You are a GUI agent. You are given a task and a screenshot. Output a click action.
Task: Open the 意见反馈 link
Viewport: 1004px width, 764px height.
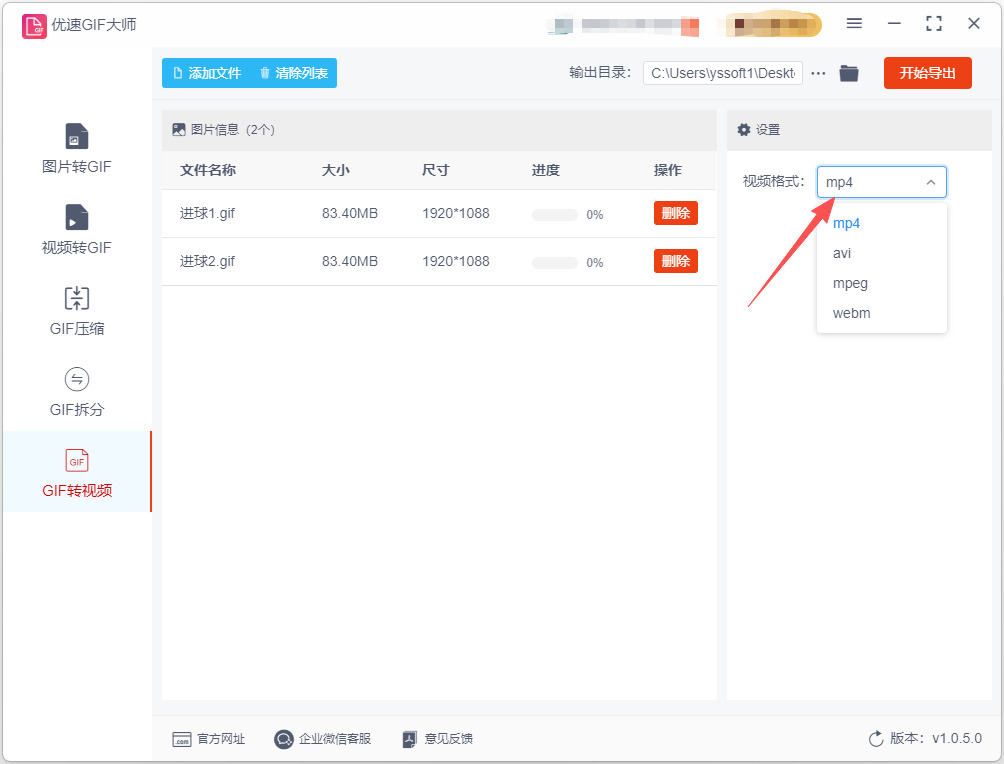(x=438, y=739)
